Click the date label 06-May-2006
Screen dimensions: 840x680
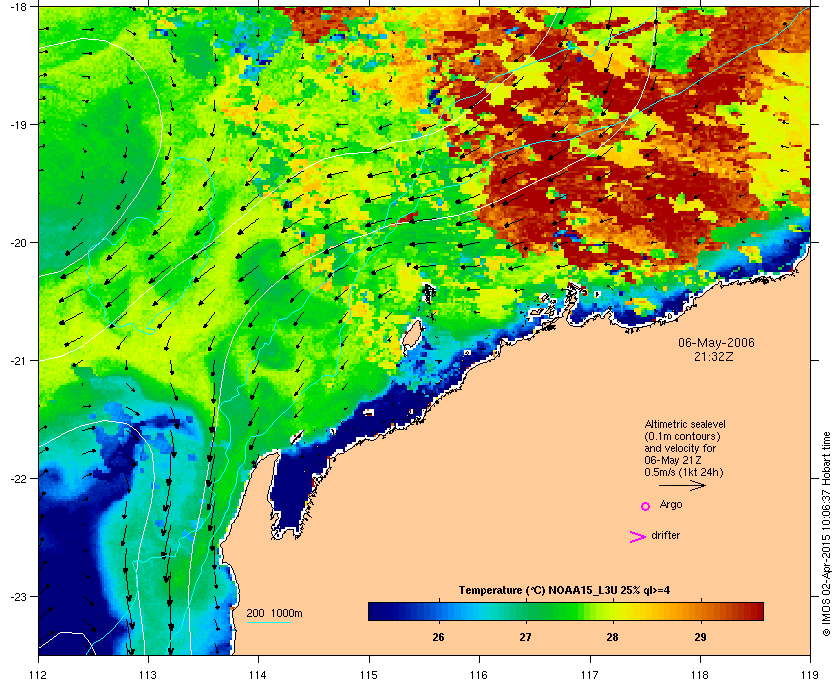716,343
